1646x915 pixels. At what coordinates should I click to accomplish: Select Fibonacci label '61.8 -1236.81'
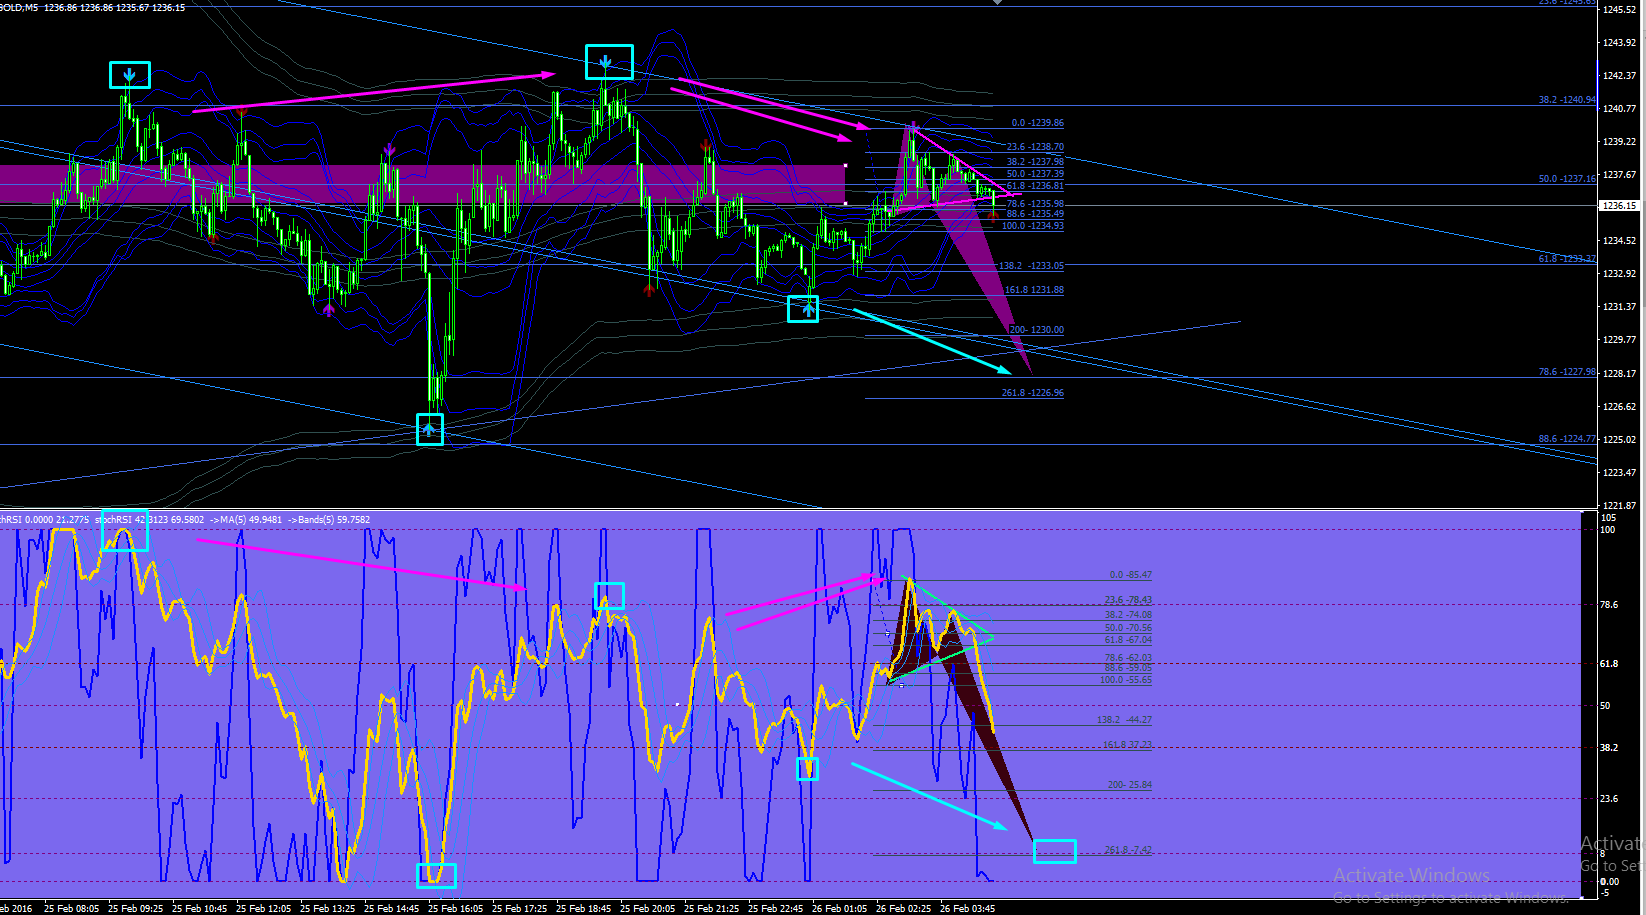click(1035, 186)
